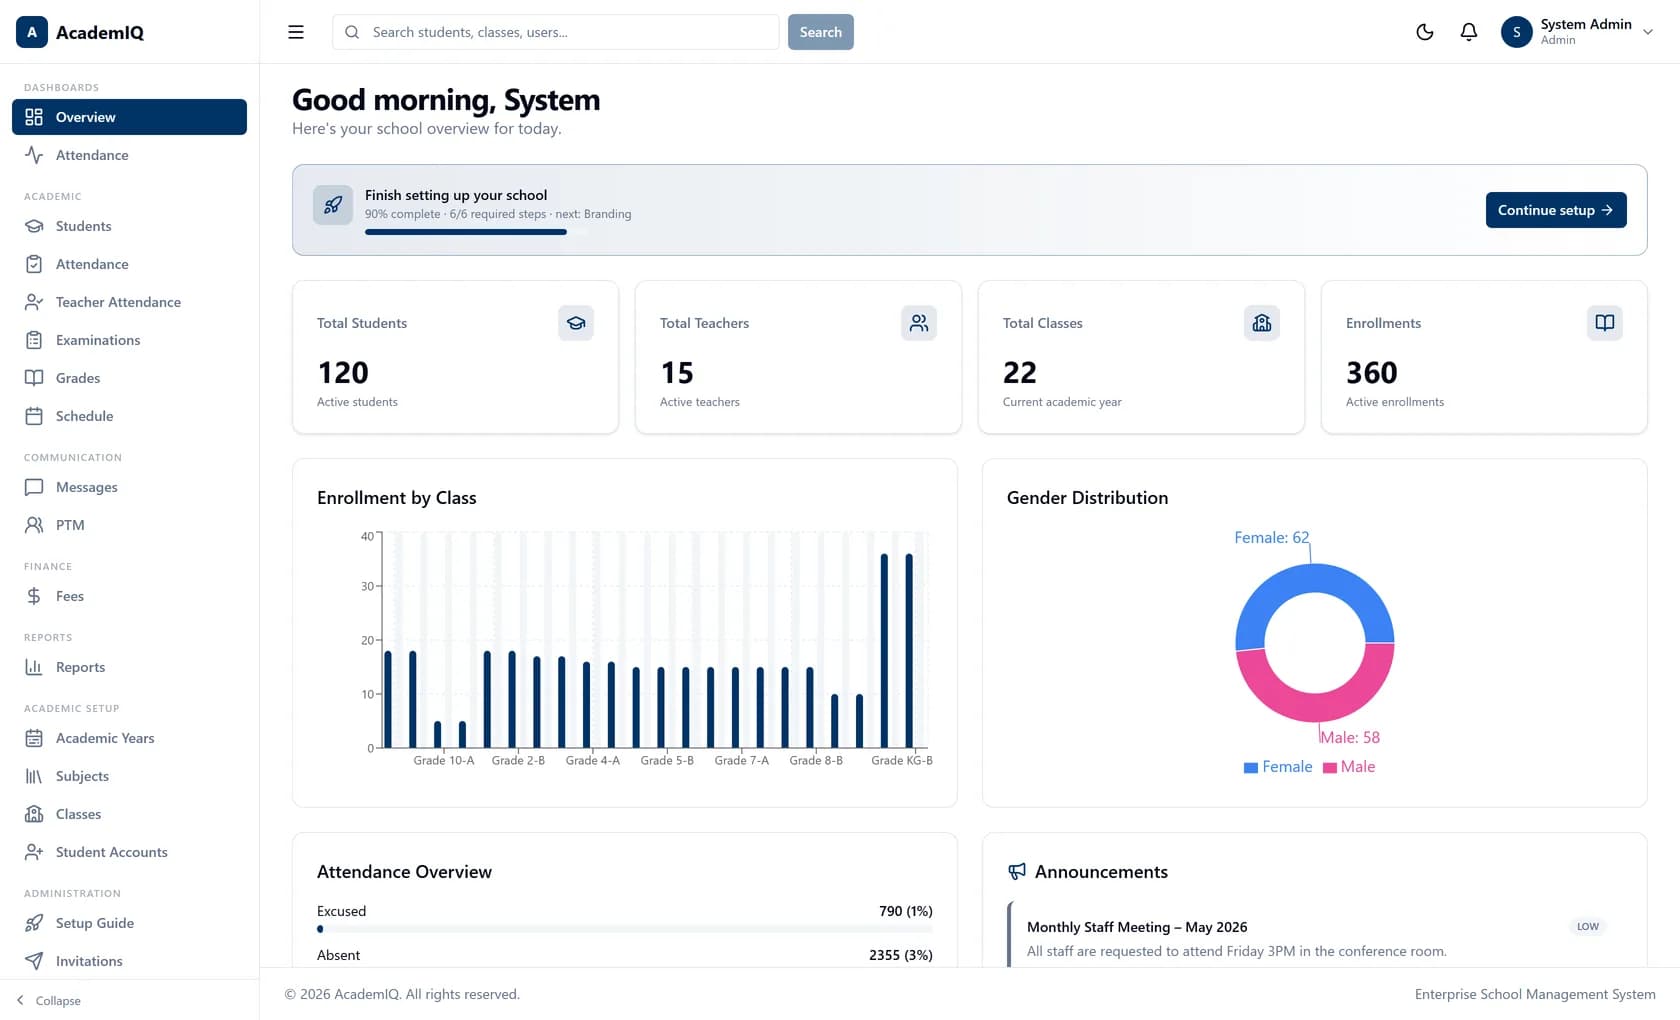
Task: Open the Students page
Action: [x=129, y=226]
